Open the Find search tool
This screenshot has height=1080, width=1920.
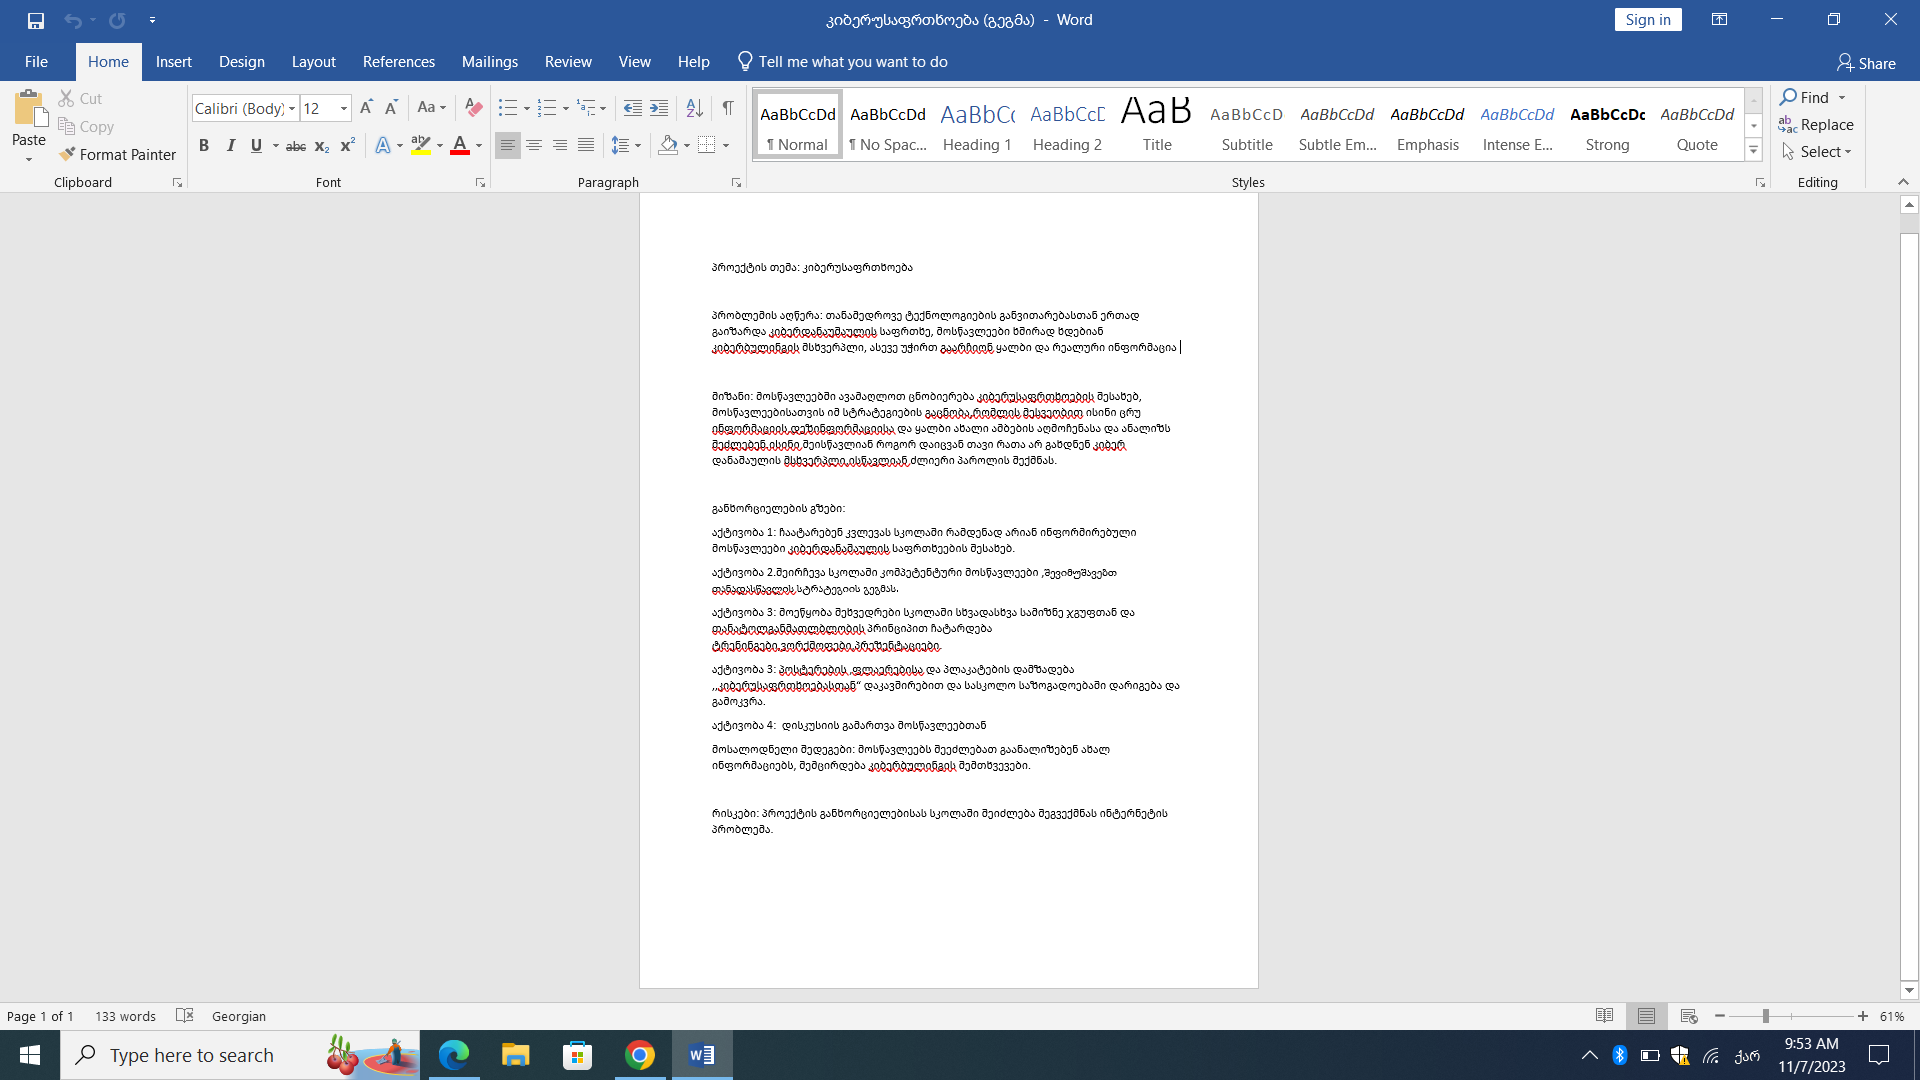tap(1805, 97)
